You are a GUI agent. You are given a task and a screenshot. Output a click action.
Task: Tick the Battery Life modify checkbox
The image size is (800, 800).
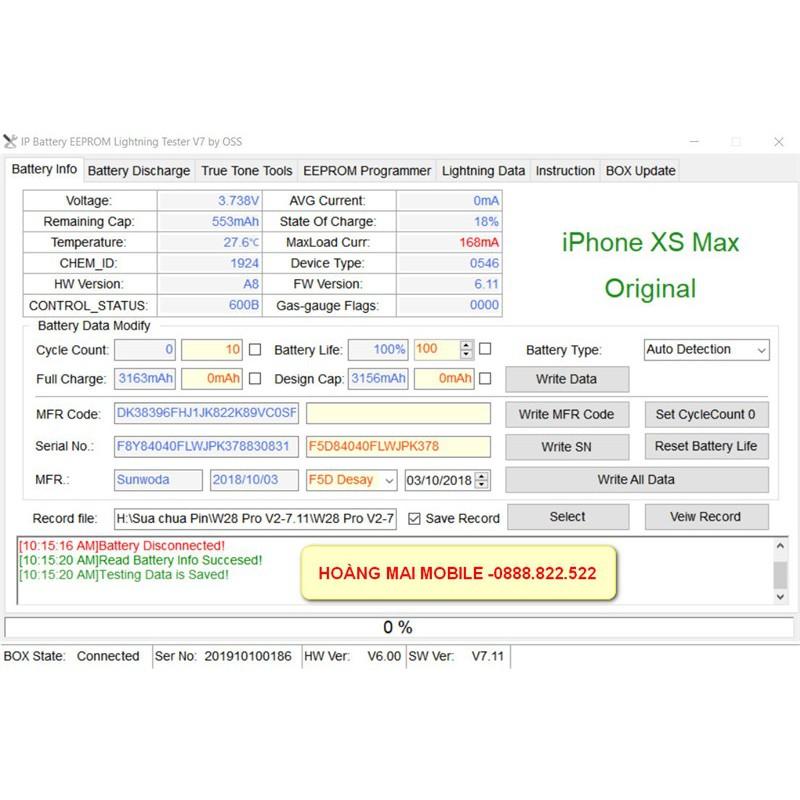[x=485, y=349]
